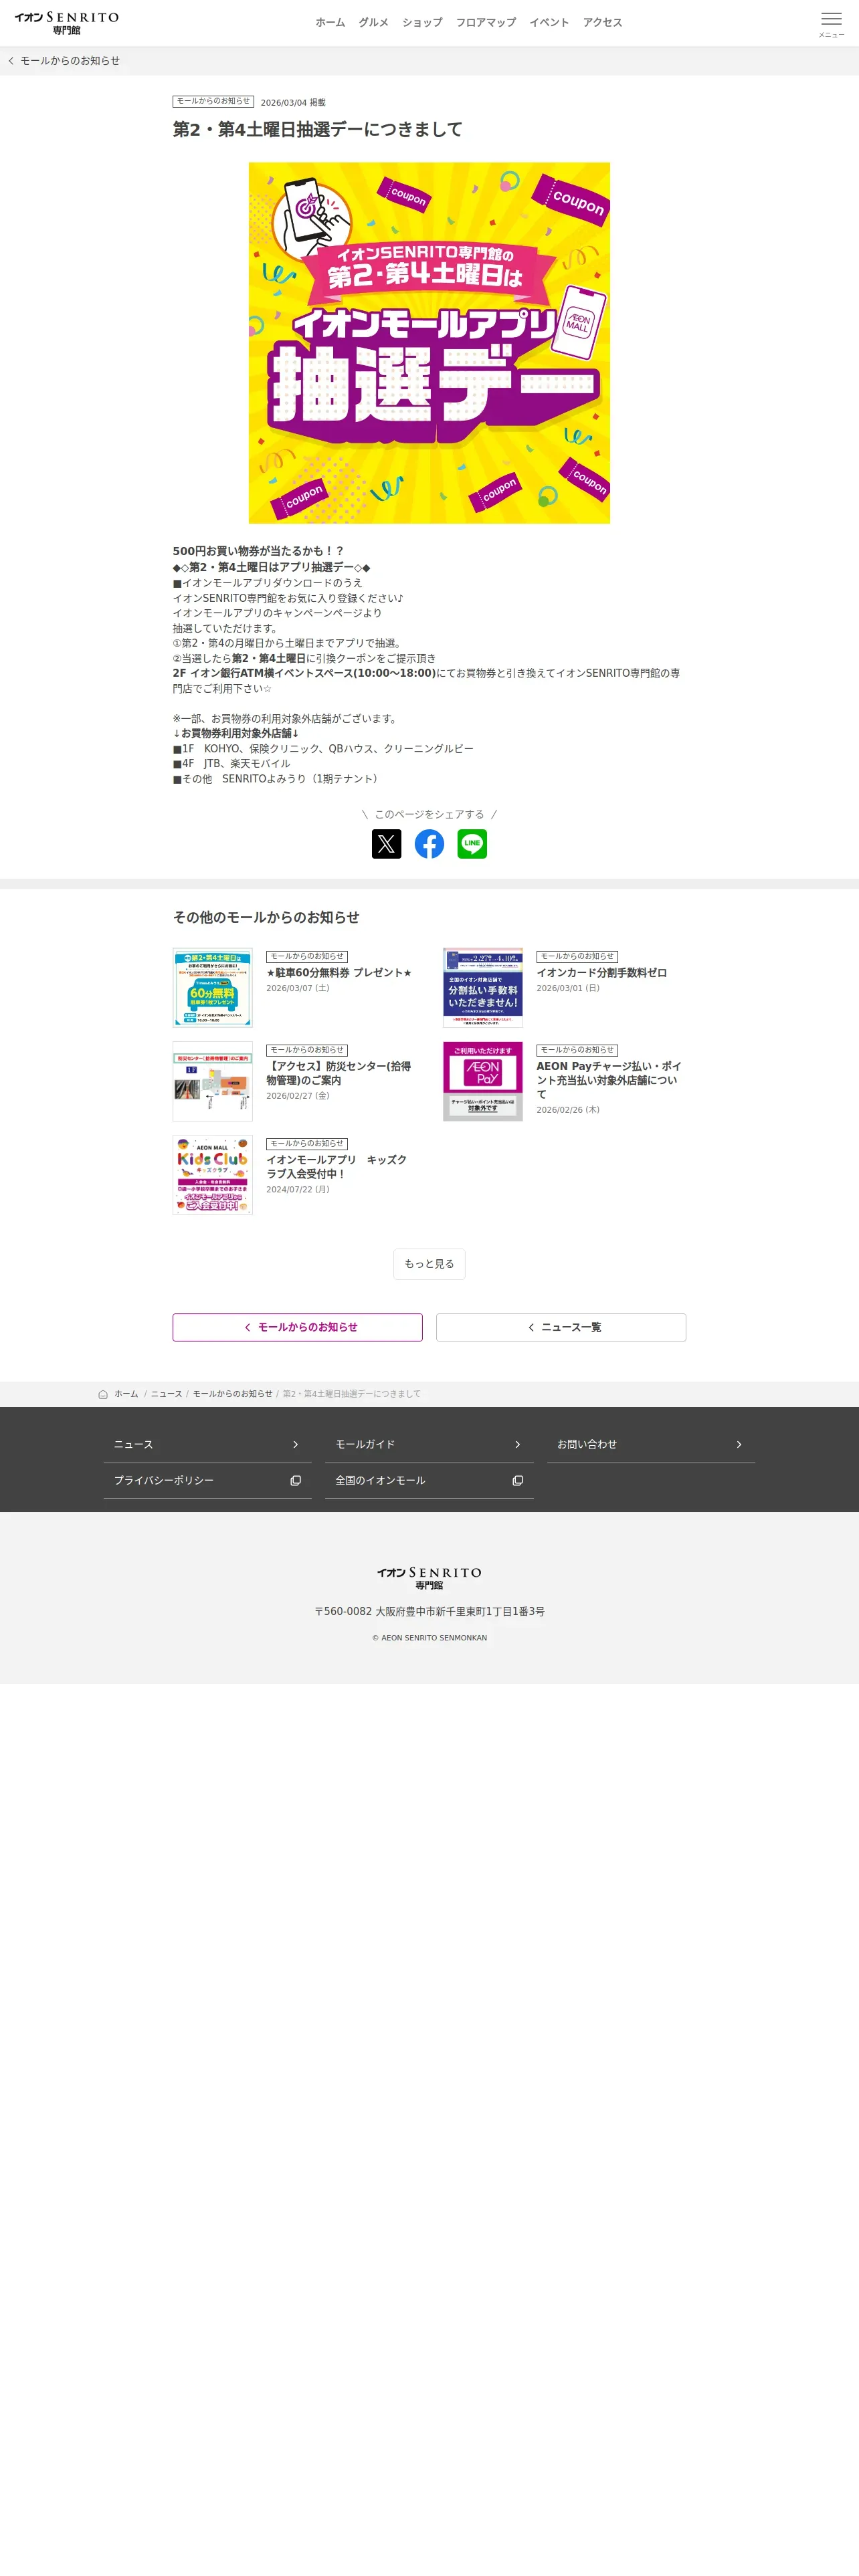The width and height of the screenshot is (859, 2576).
Task: Click モールからのお知らせ in the breadcrumb
Action: (232, 1394)
